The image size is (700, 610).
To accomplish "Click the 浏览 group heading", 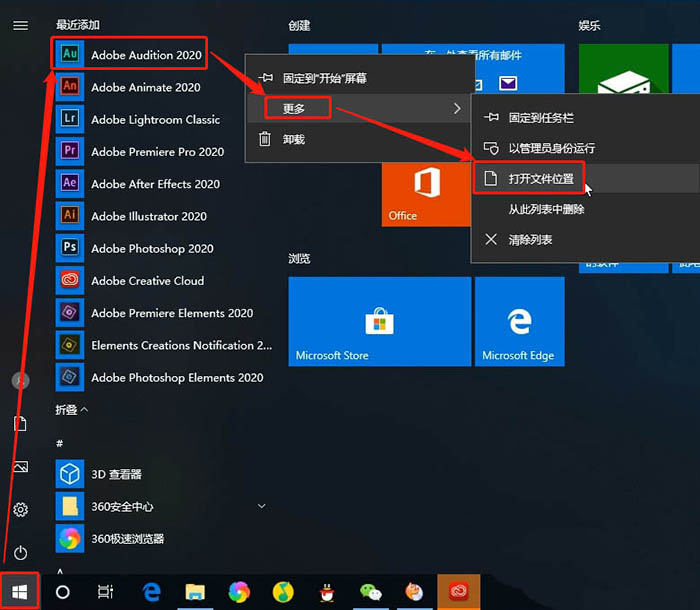I will 299,258.
